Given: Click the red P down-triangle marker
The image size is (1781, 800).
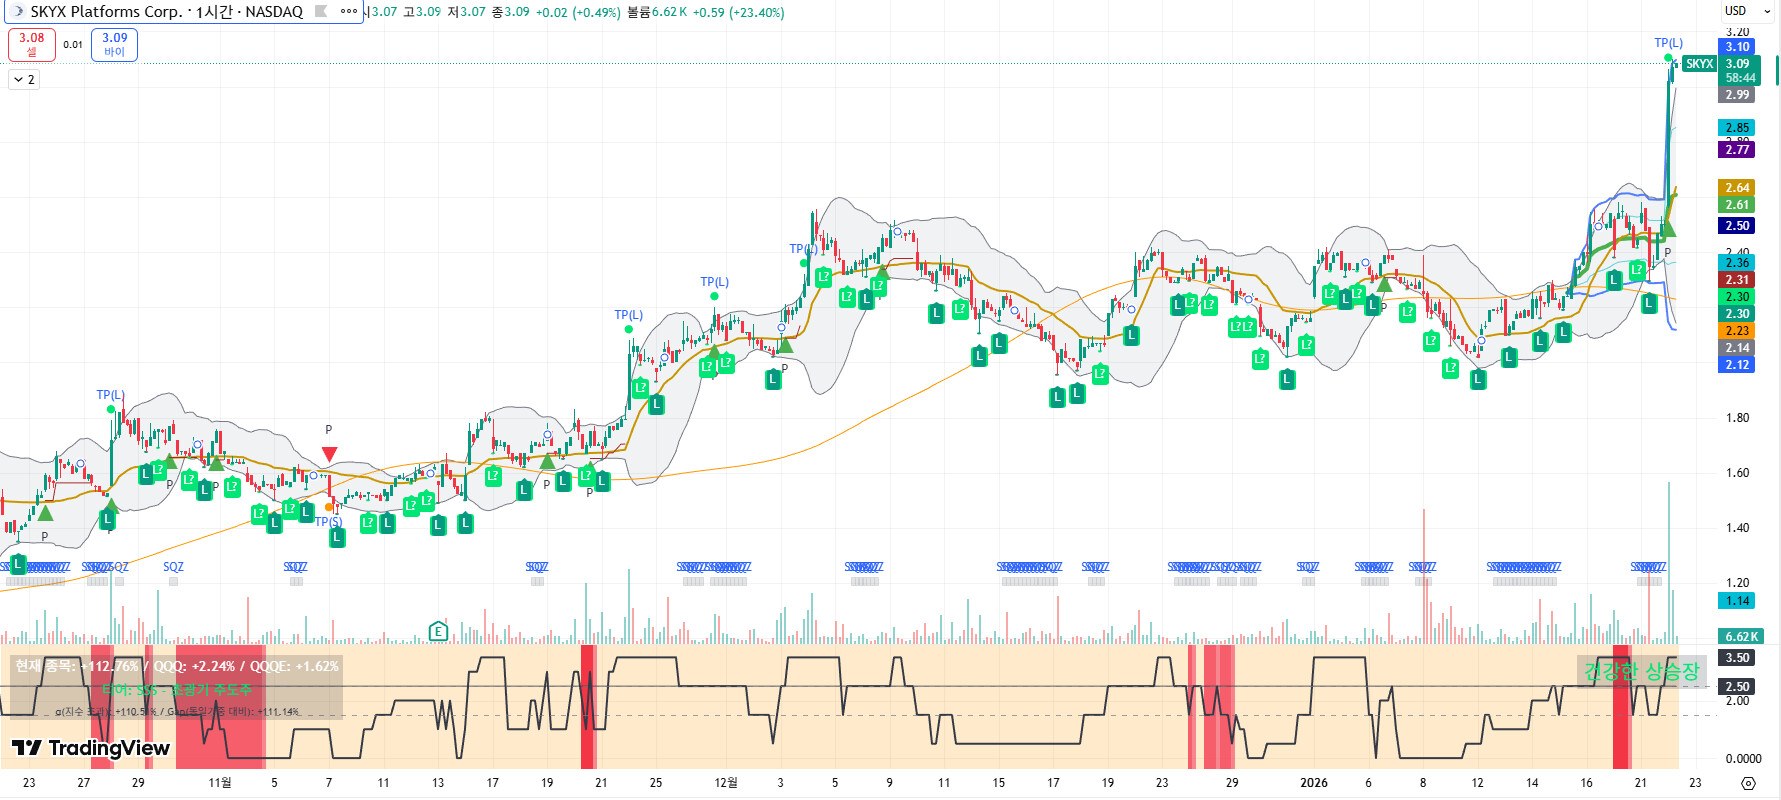Looking at the screenshot, I should [329, 454].
